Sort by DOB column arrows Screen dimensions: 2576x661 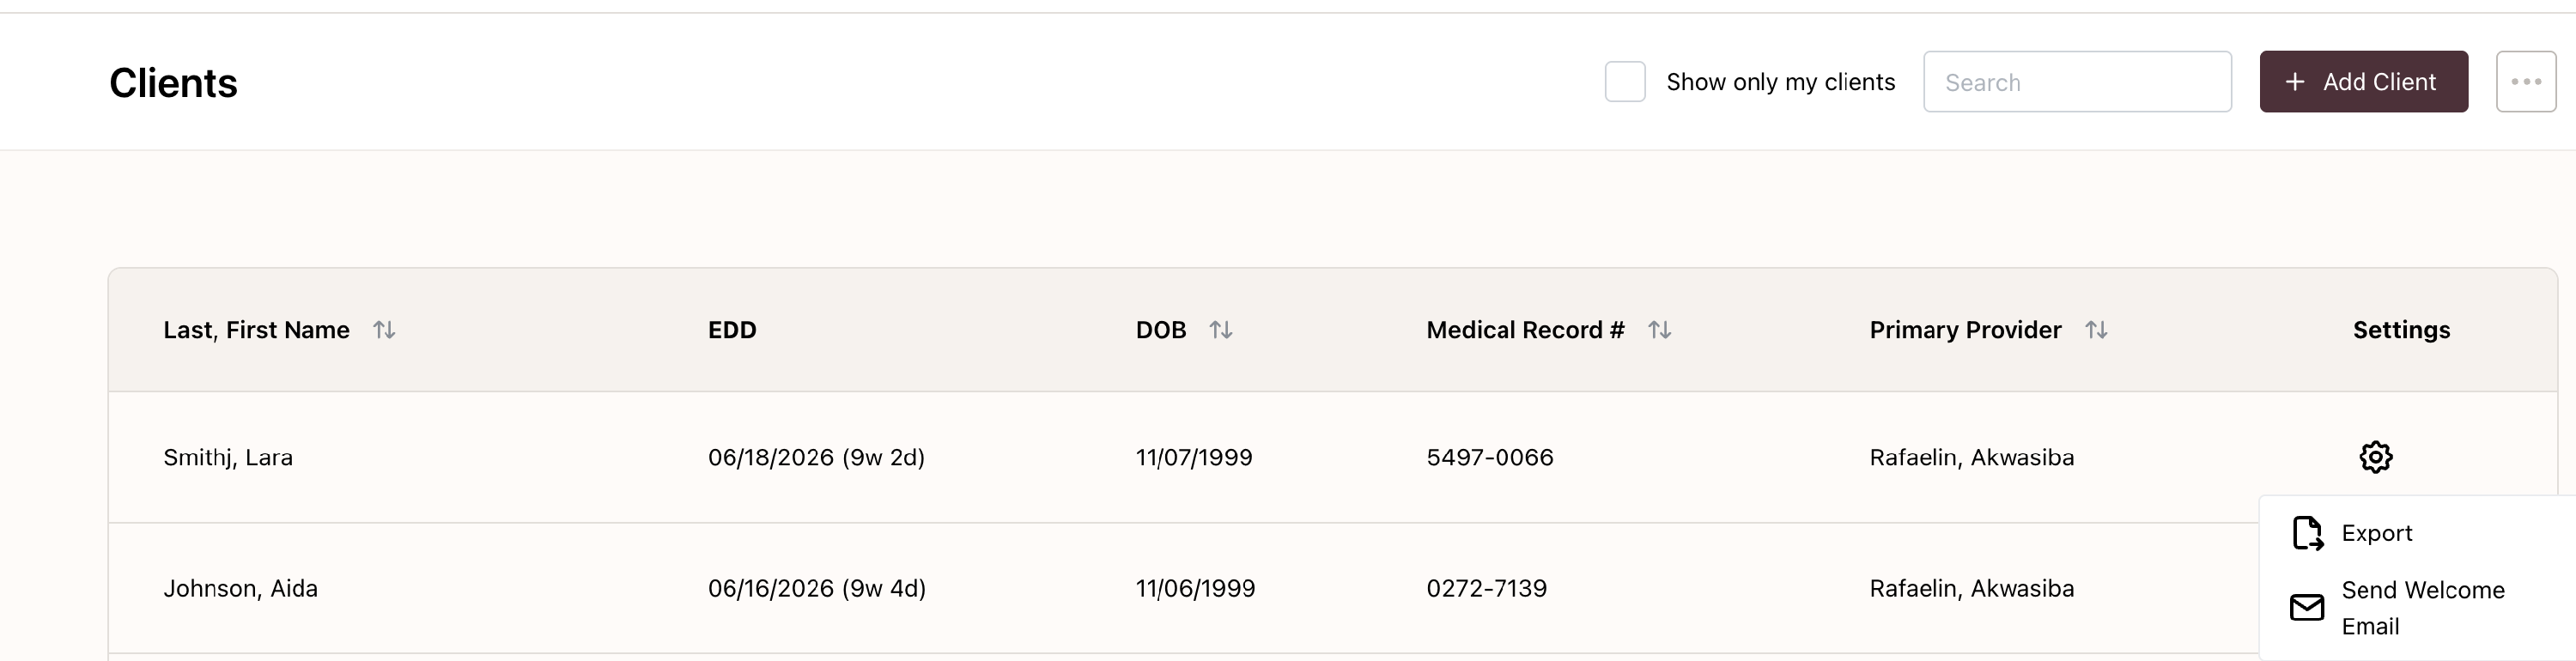1220,330
